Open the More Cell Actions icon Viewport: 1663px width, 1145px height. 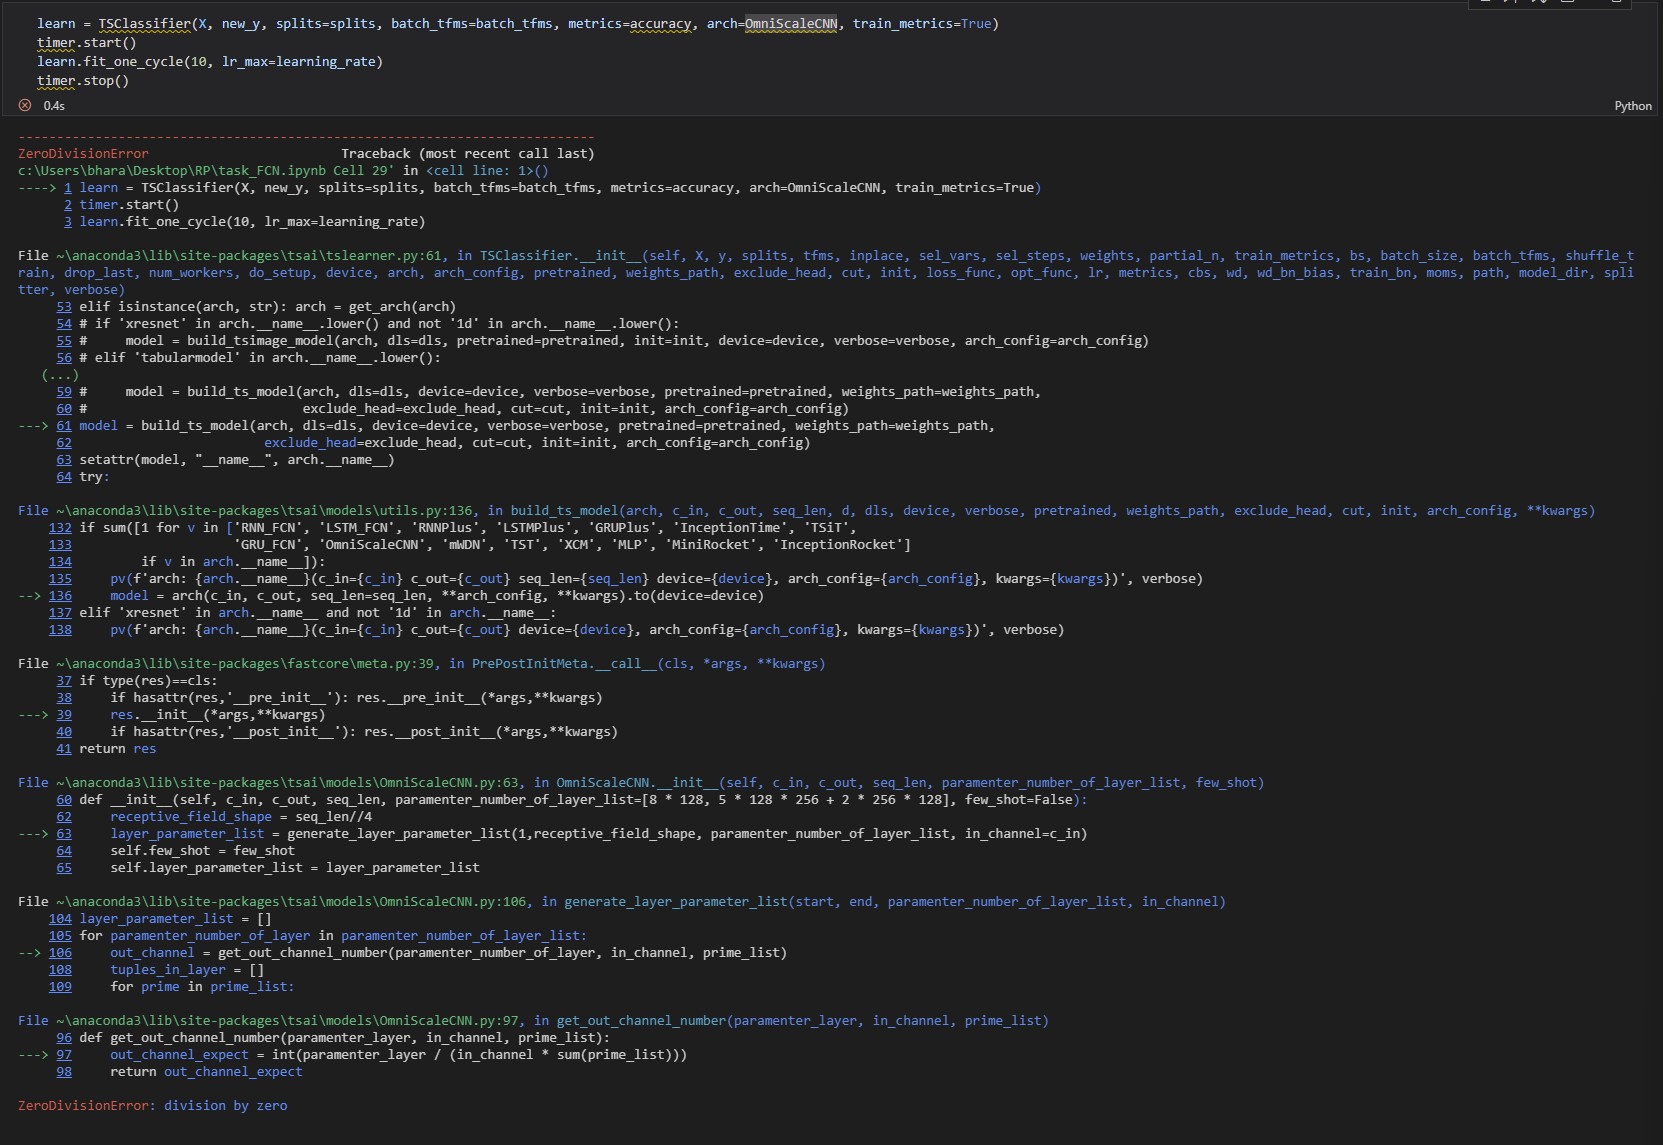pos(1615,3)
